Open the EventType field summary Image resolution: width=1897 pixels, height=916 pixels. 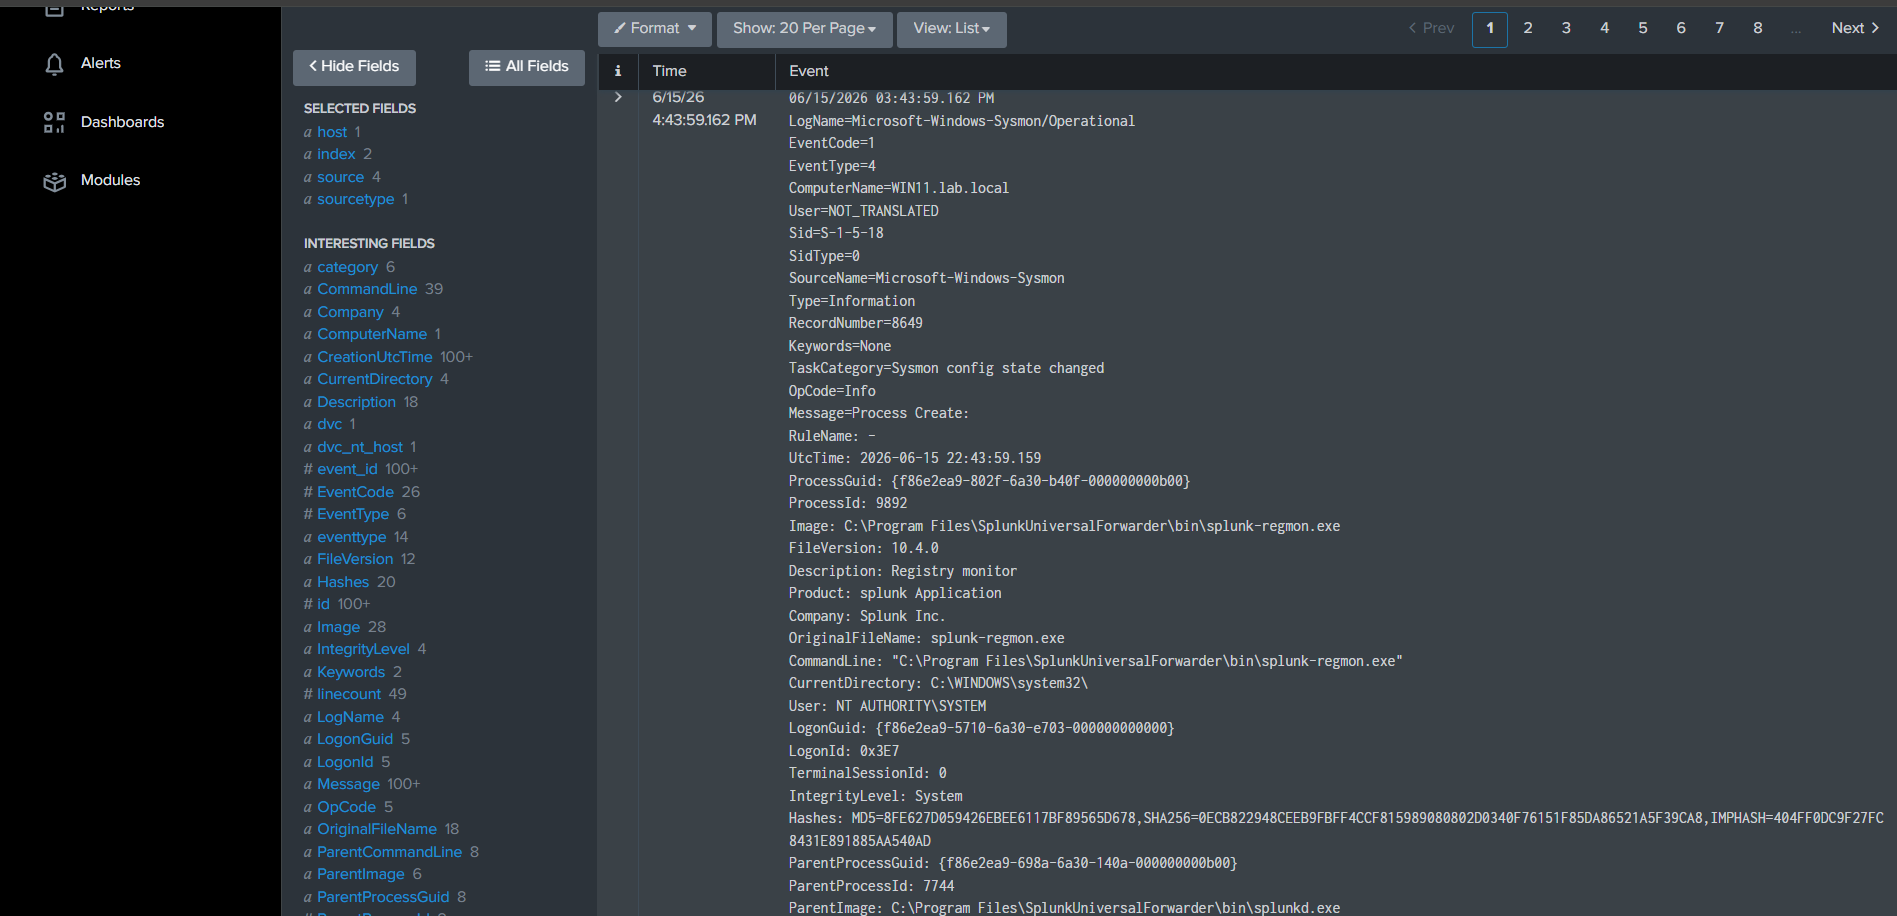click(353, 514)
